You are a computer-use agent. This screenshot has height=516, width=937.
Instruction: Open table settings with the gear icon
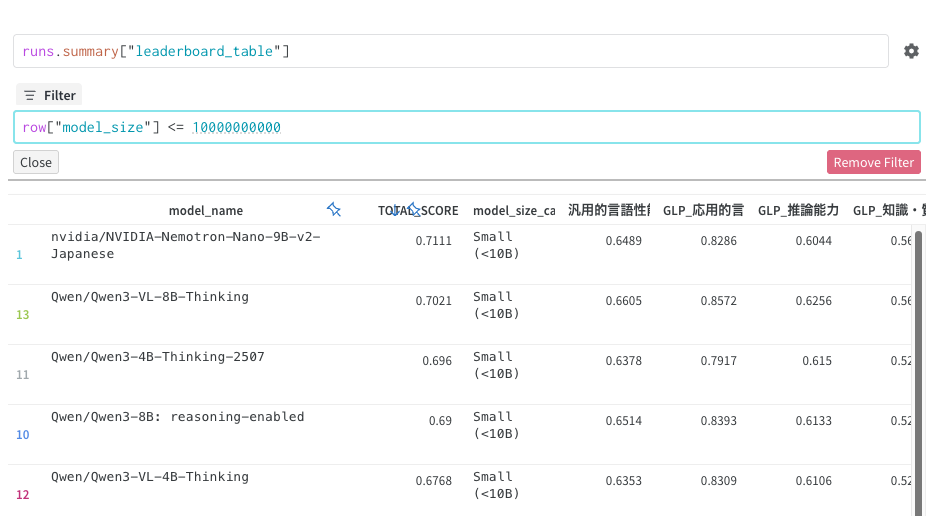tap(911, 51)
